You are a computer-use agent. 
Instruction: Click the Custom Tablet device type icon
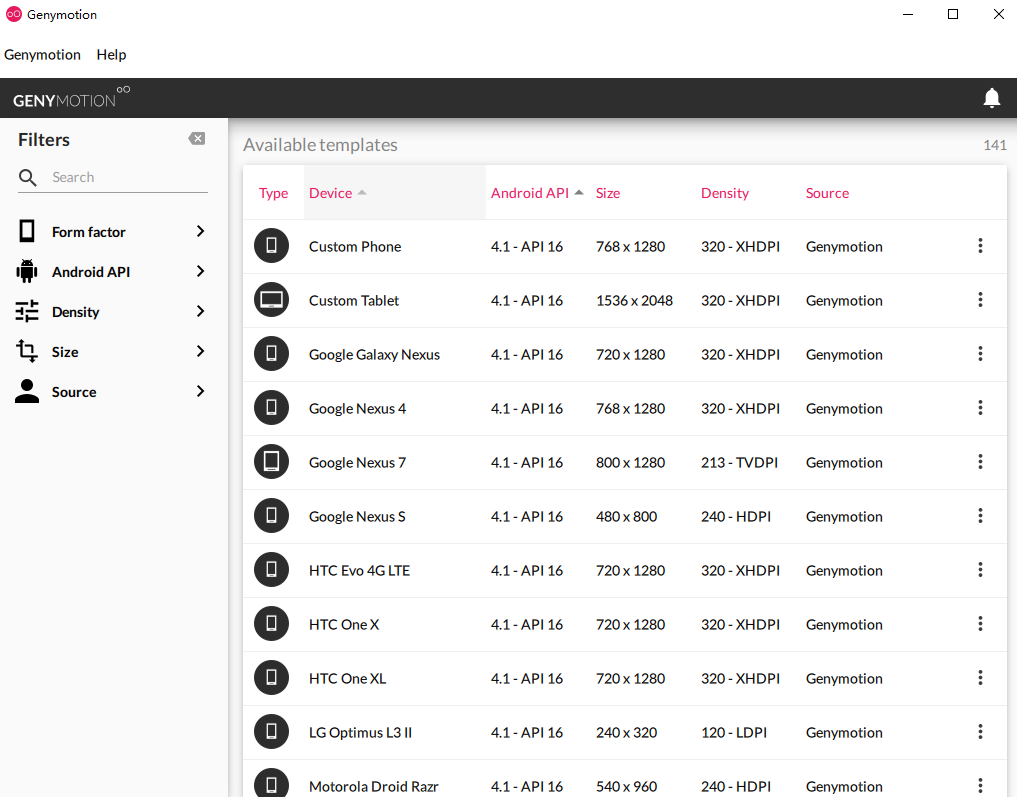[271, 300]
